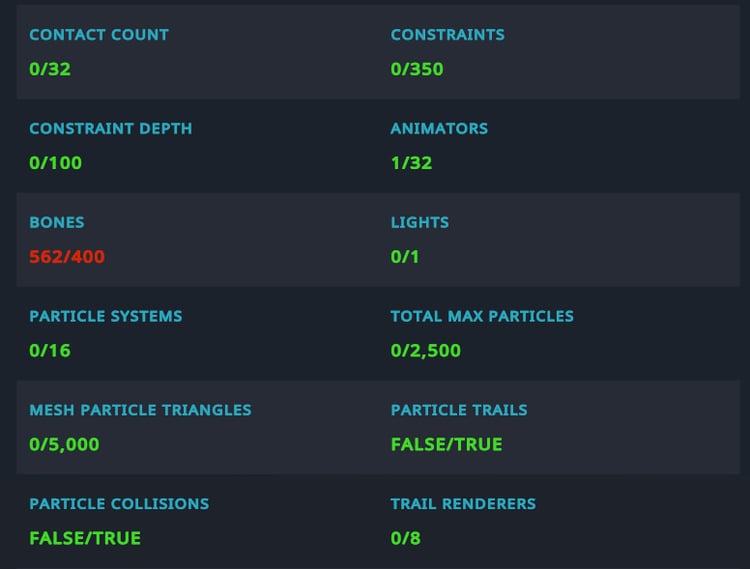Click the Mesh Particle Triangles label
750x569 pixels.
[140, 411]
